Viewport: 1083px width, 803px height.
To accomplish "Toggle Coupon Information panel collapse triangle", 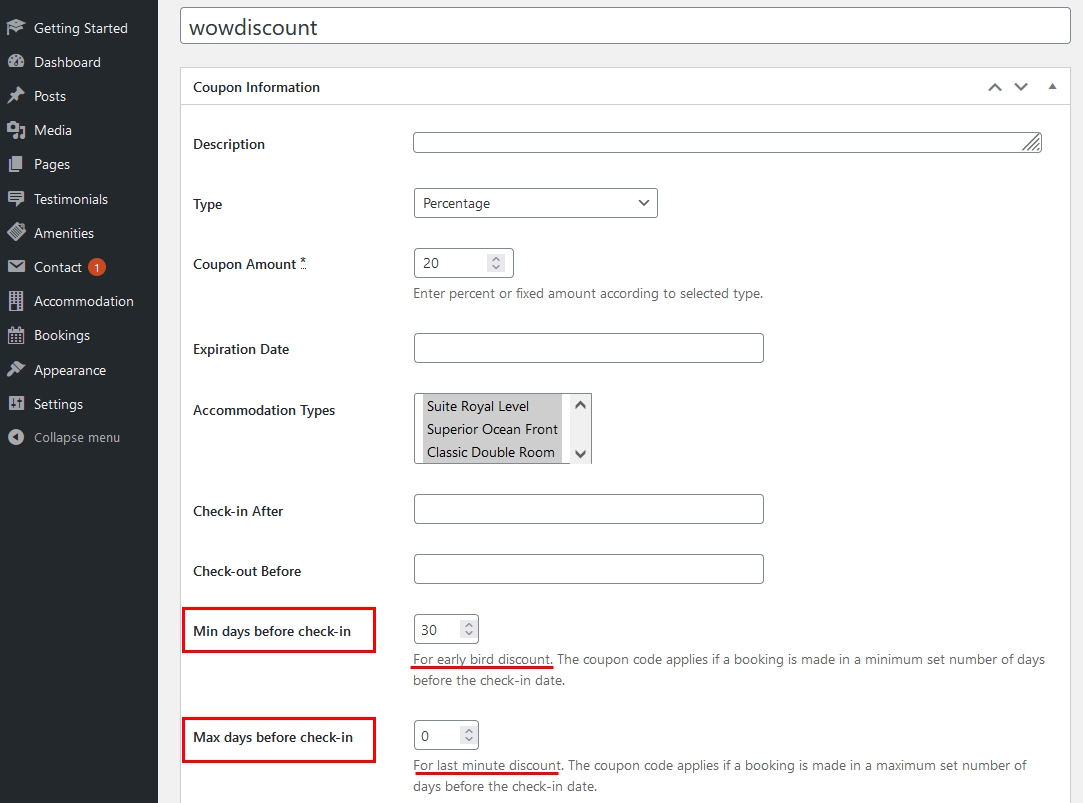I will (x=1052, y=86).
